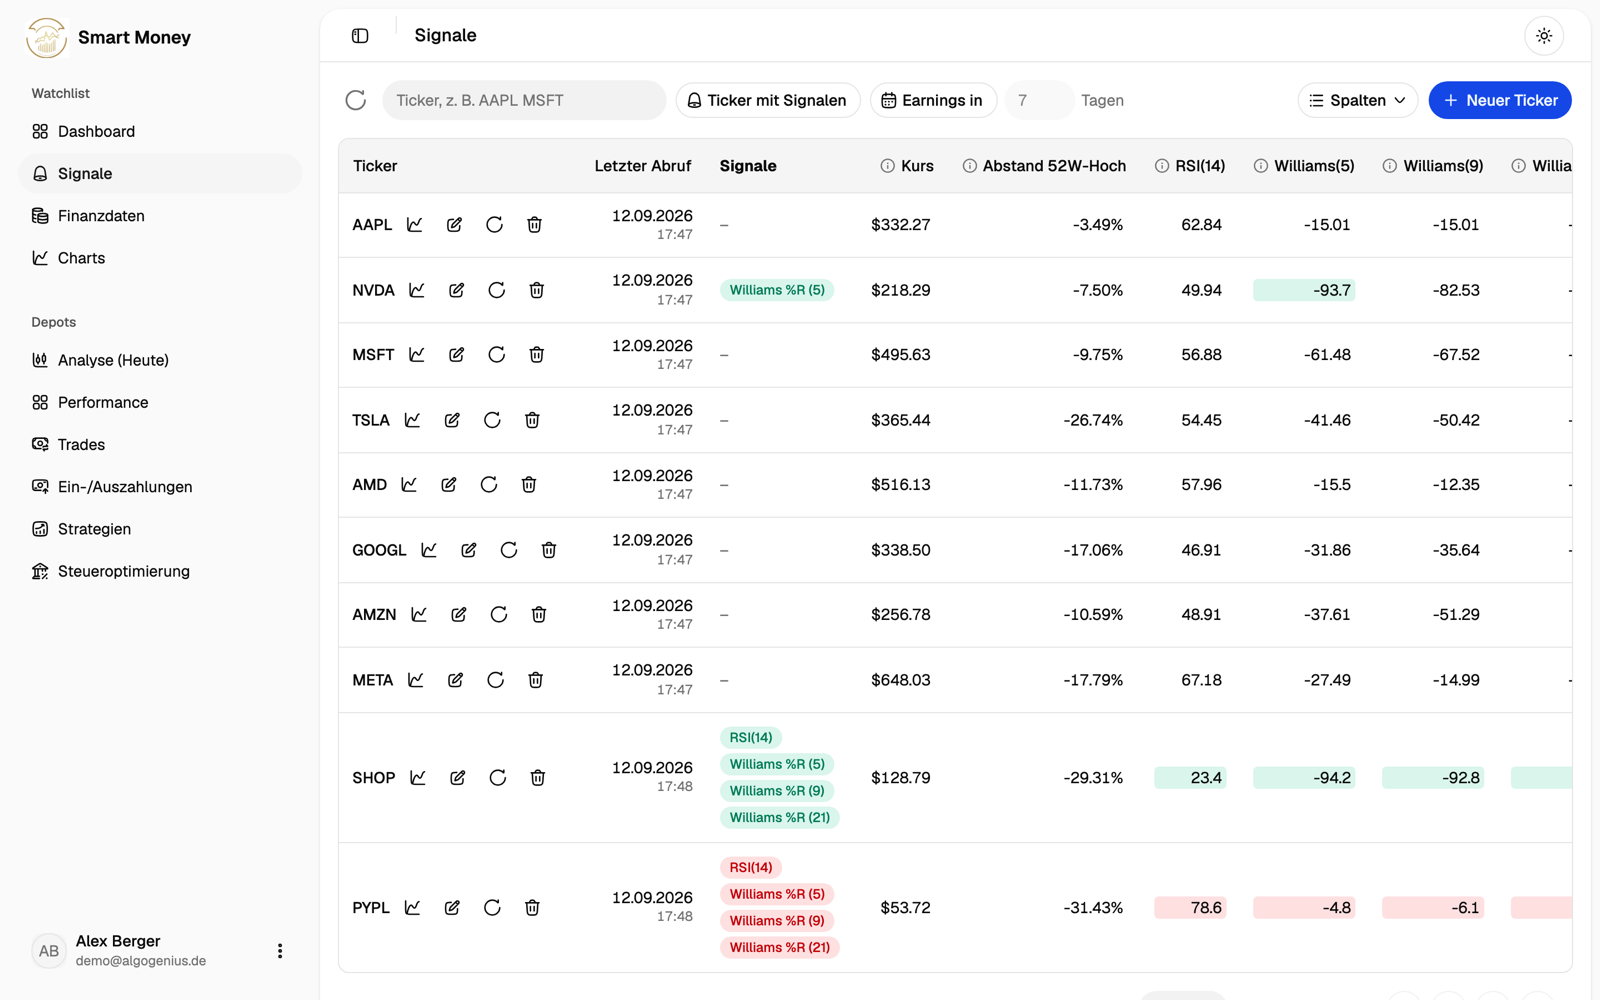Open the Alex Berger account menu

tap(280, 951)
